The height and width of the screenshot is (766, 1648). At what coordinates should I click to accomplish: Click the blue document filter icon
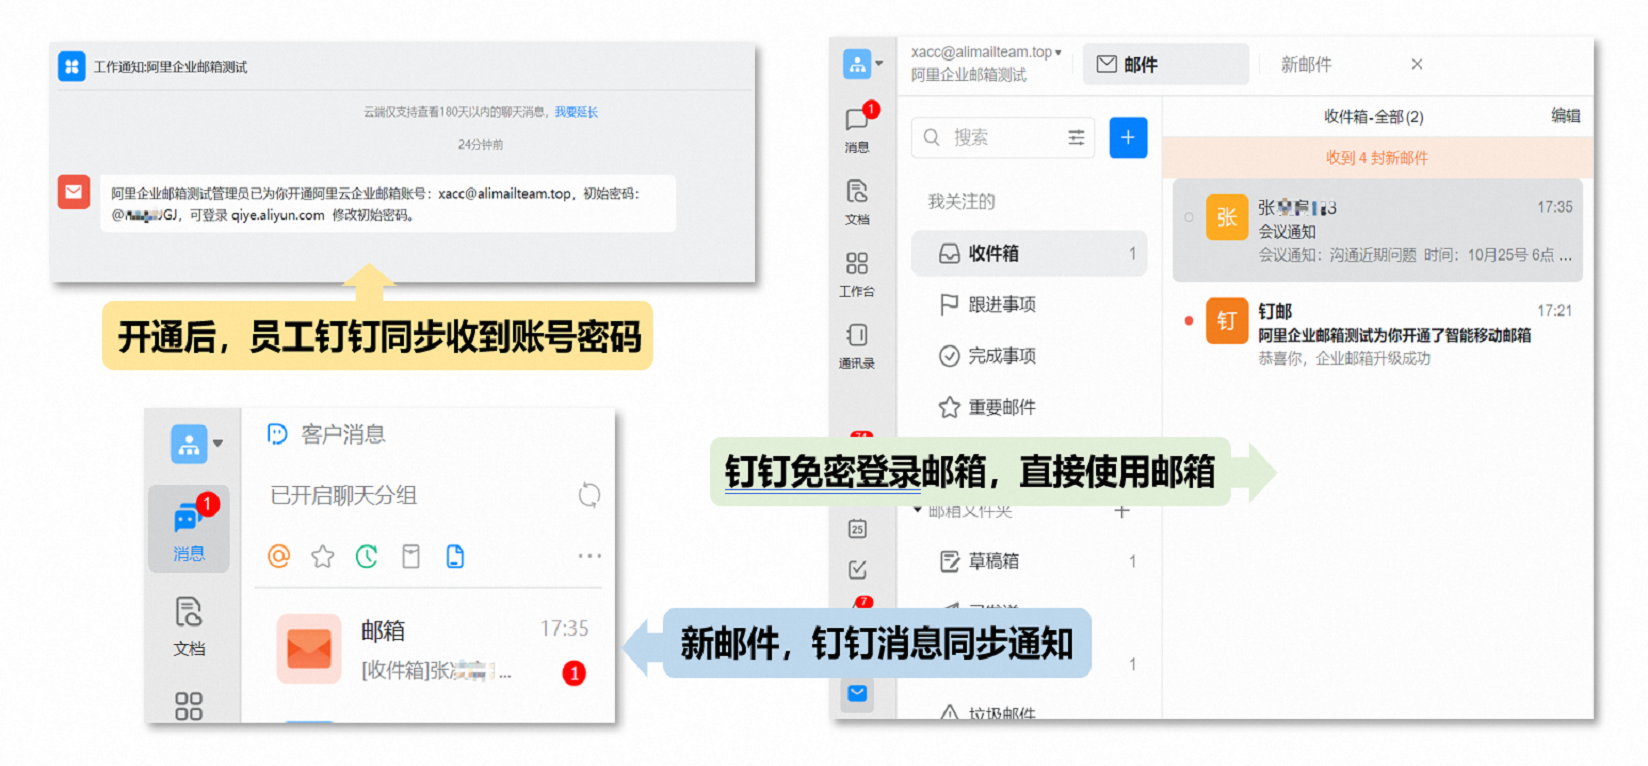coord(455,556)
